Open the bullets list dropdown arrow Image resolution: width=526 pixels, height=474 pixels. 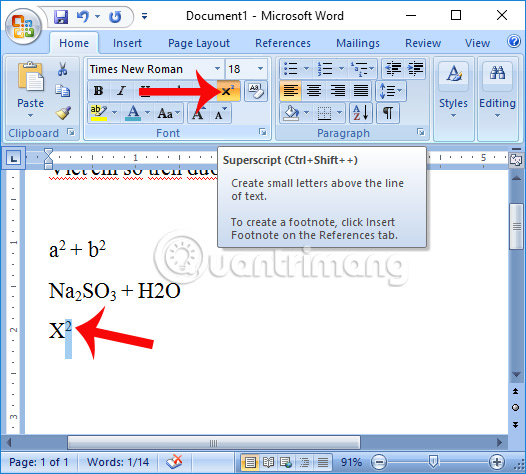(306, 69)
